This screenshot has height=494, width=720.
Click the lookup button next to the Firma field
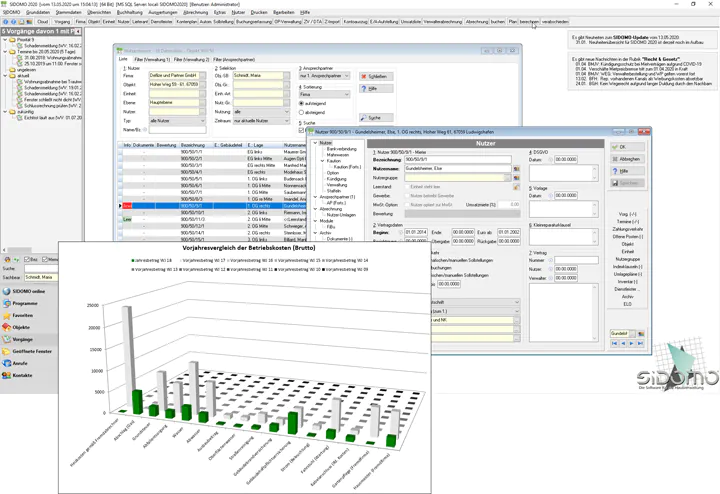202,75
